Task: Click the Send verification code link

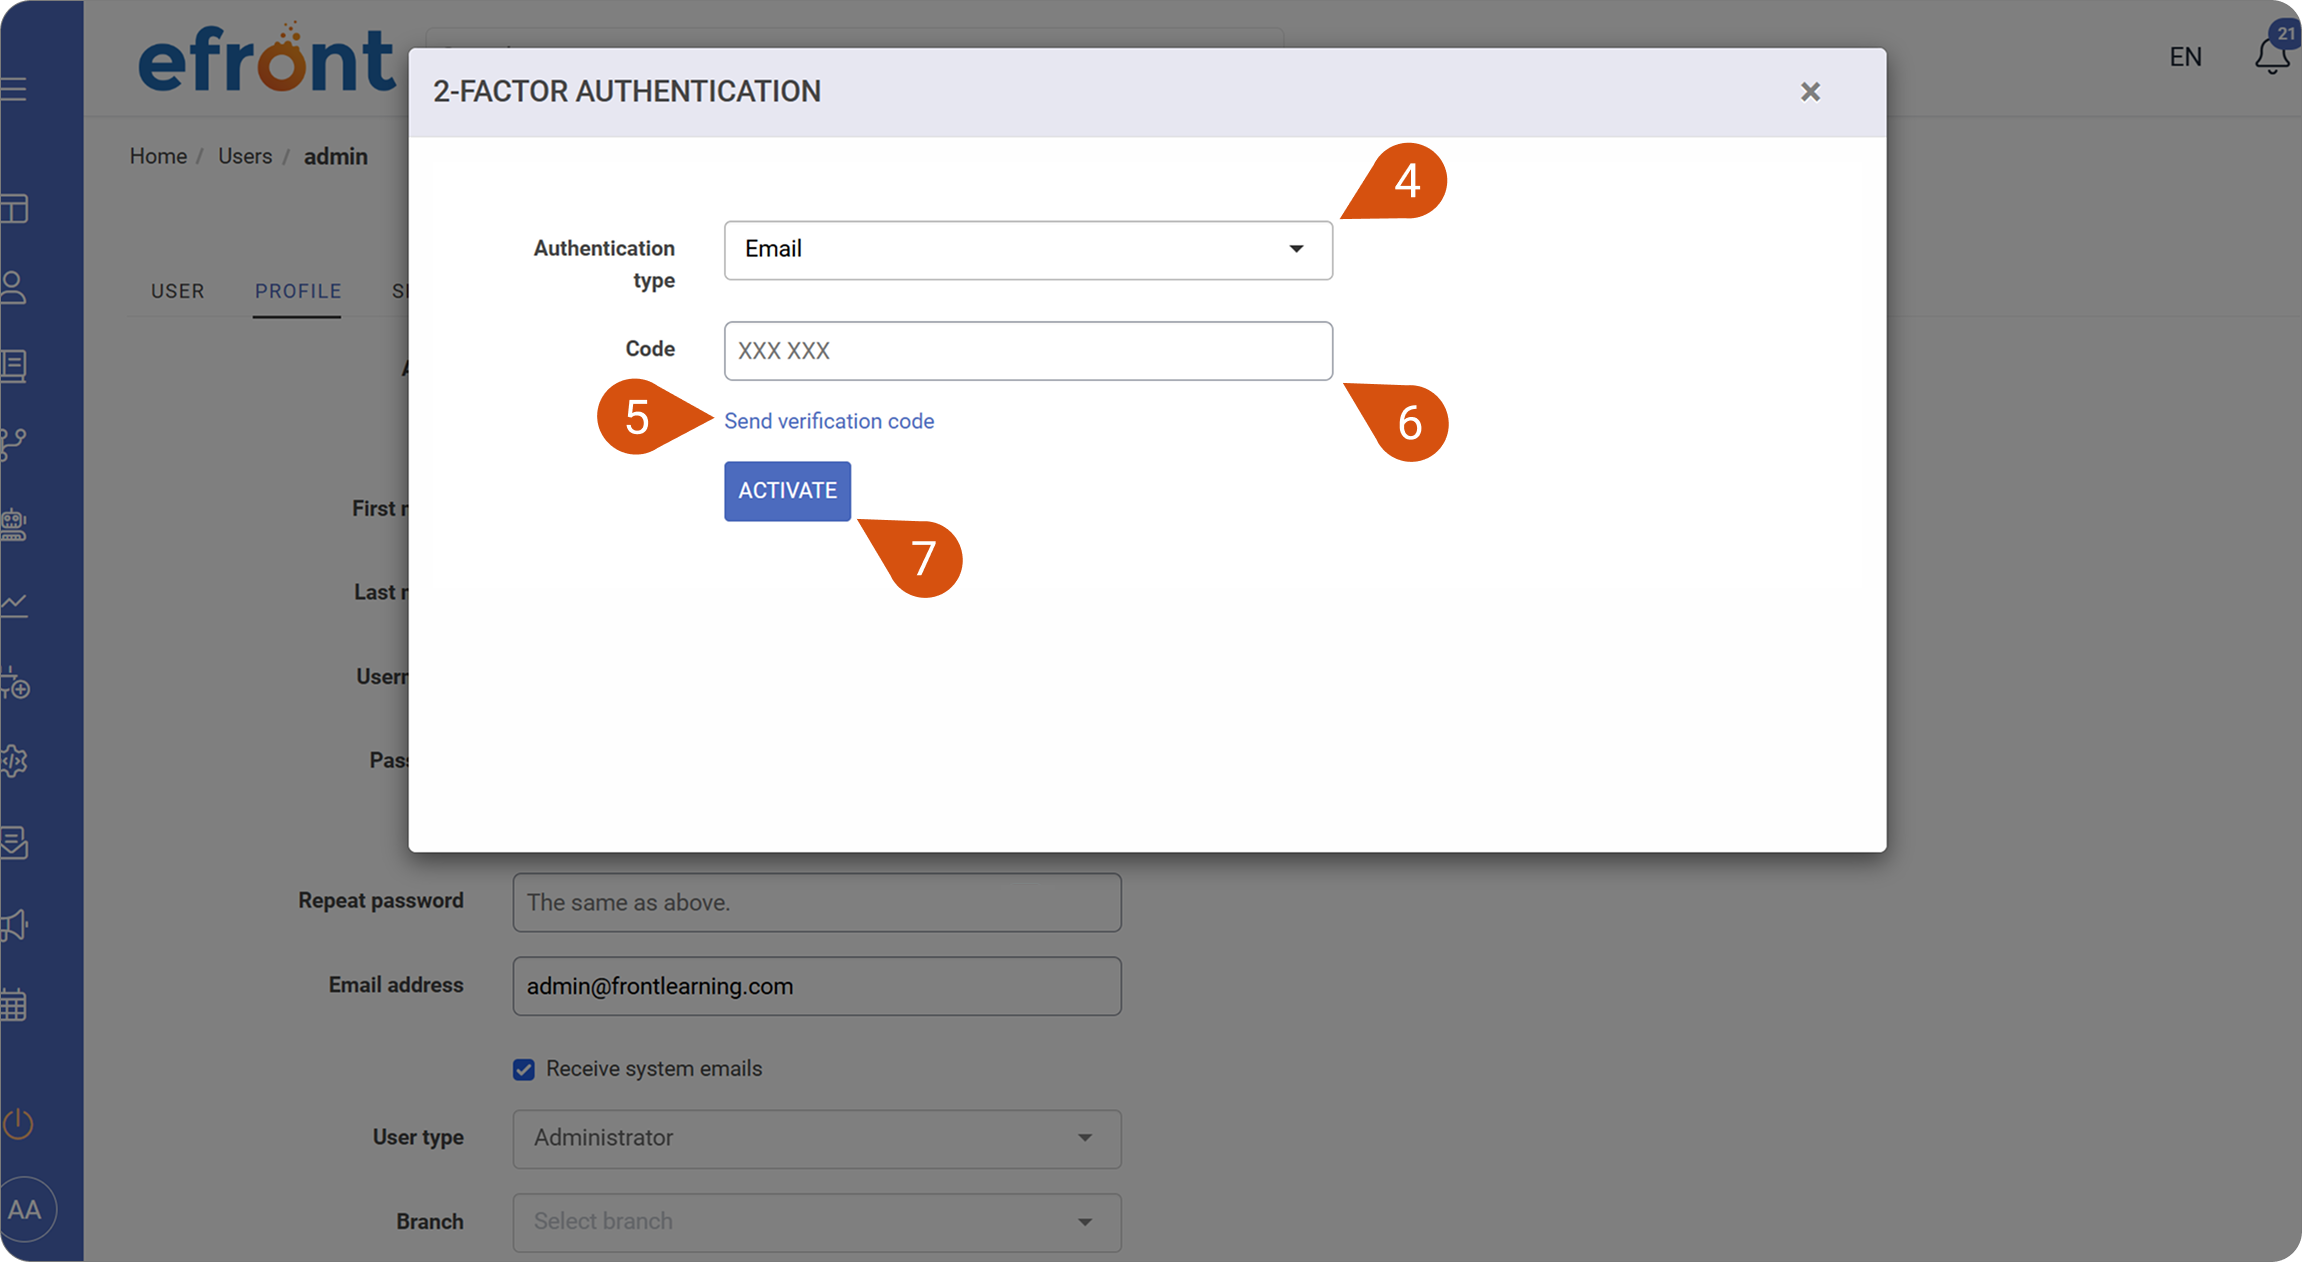Action: (829, 421)
